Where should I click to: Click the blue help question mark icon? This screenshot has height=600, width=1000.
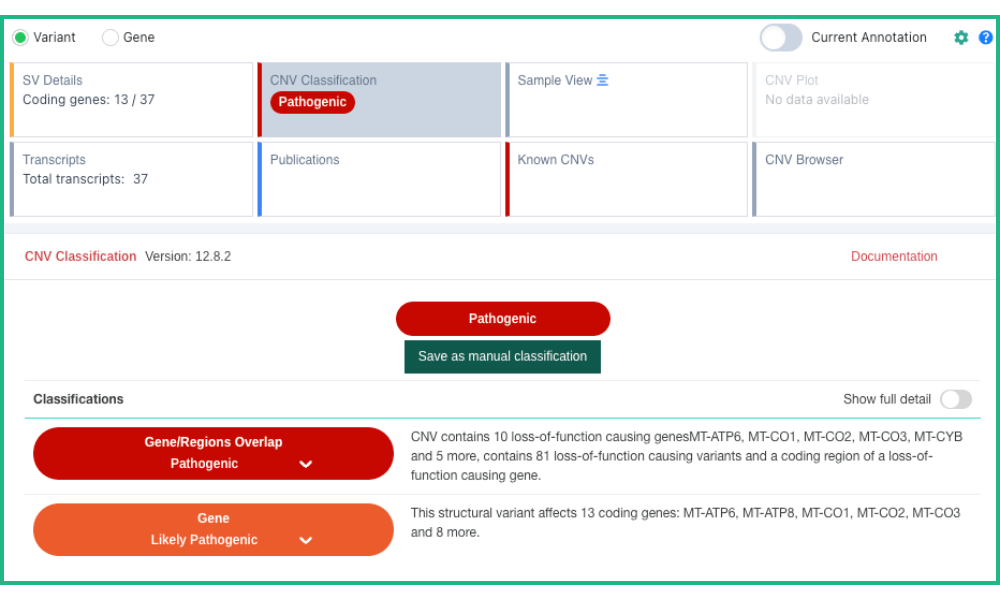(986, 38)
